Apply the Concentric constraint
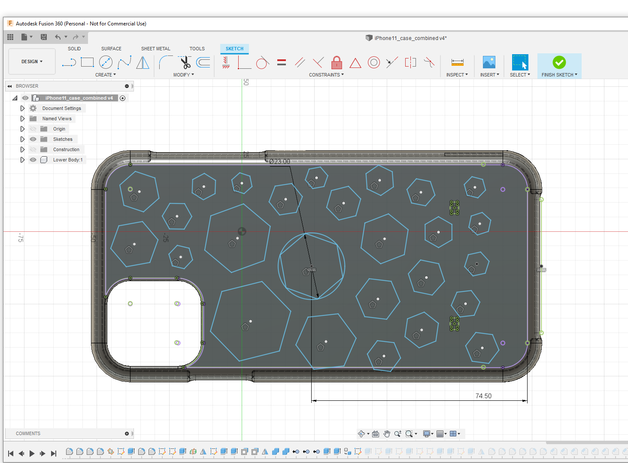The height and width of the screenshot is (472, 628). pos(374,63)
